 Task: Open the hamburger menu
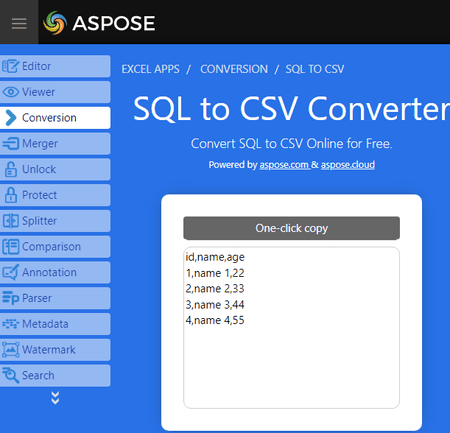(x=19, y=23)
